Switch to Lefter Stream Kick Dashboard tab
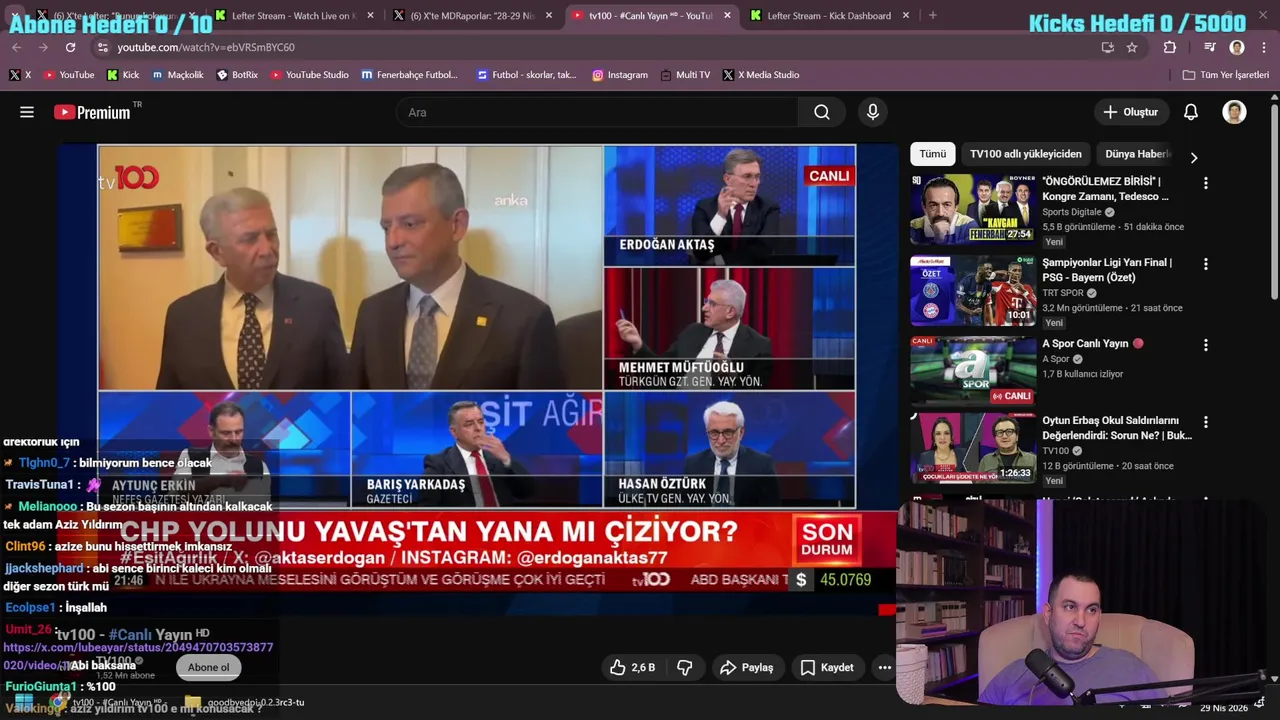This screenshot has height=720, width=1280. point(828,15)
